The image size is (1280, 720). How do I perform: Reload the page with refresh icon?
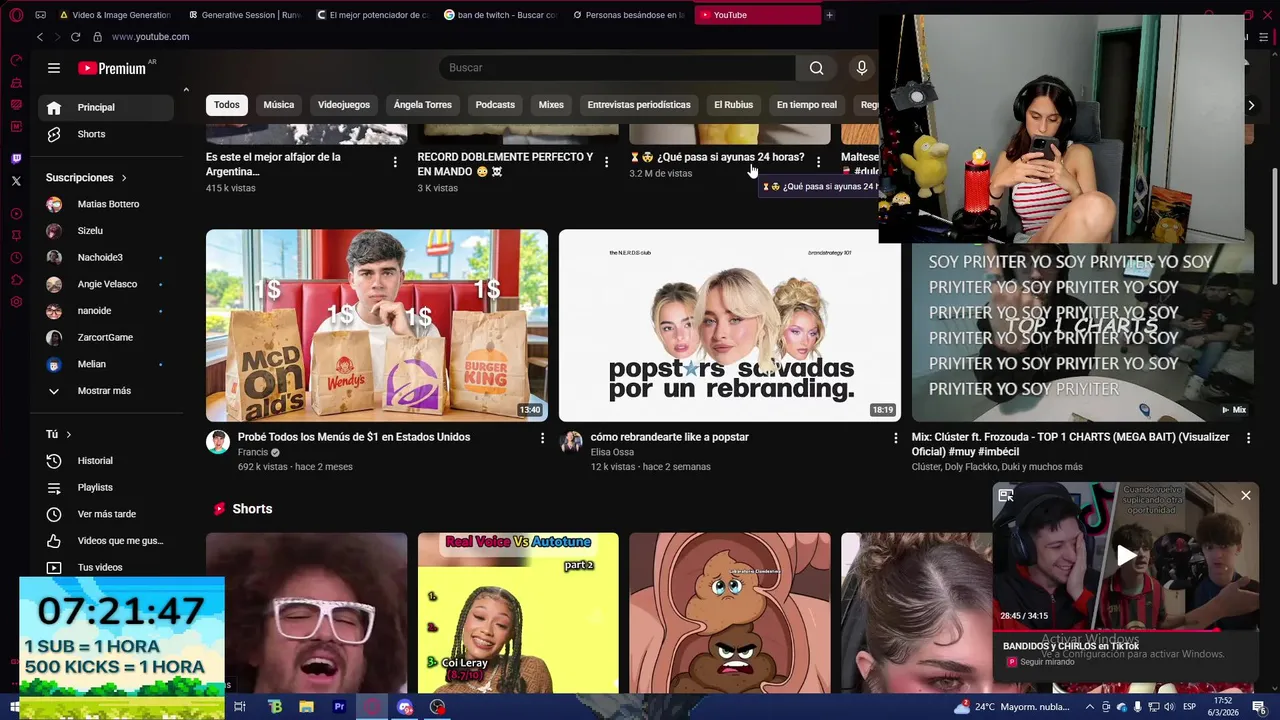[x=75, y=37]
